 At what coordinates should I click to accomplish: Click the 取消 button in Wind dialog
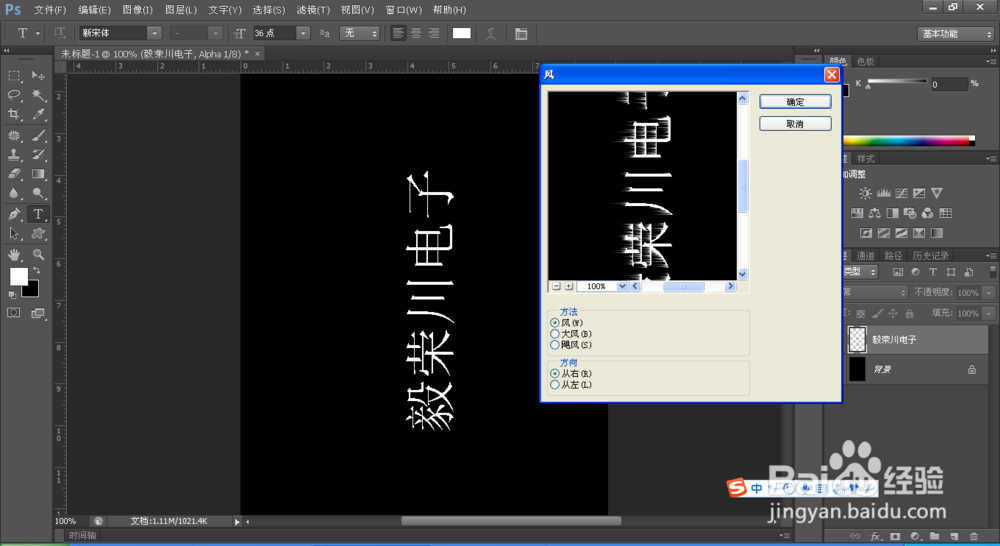click(795, 124)
